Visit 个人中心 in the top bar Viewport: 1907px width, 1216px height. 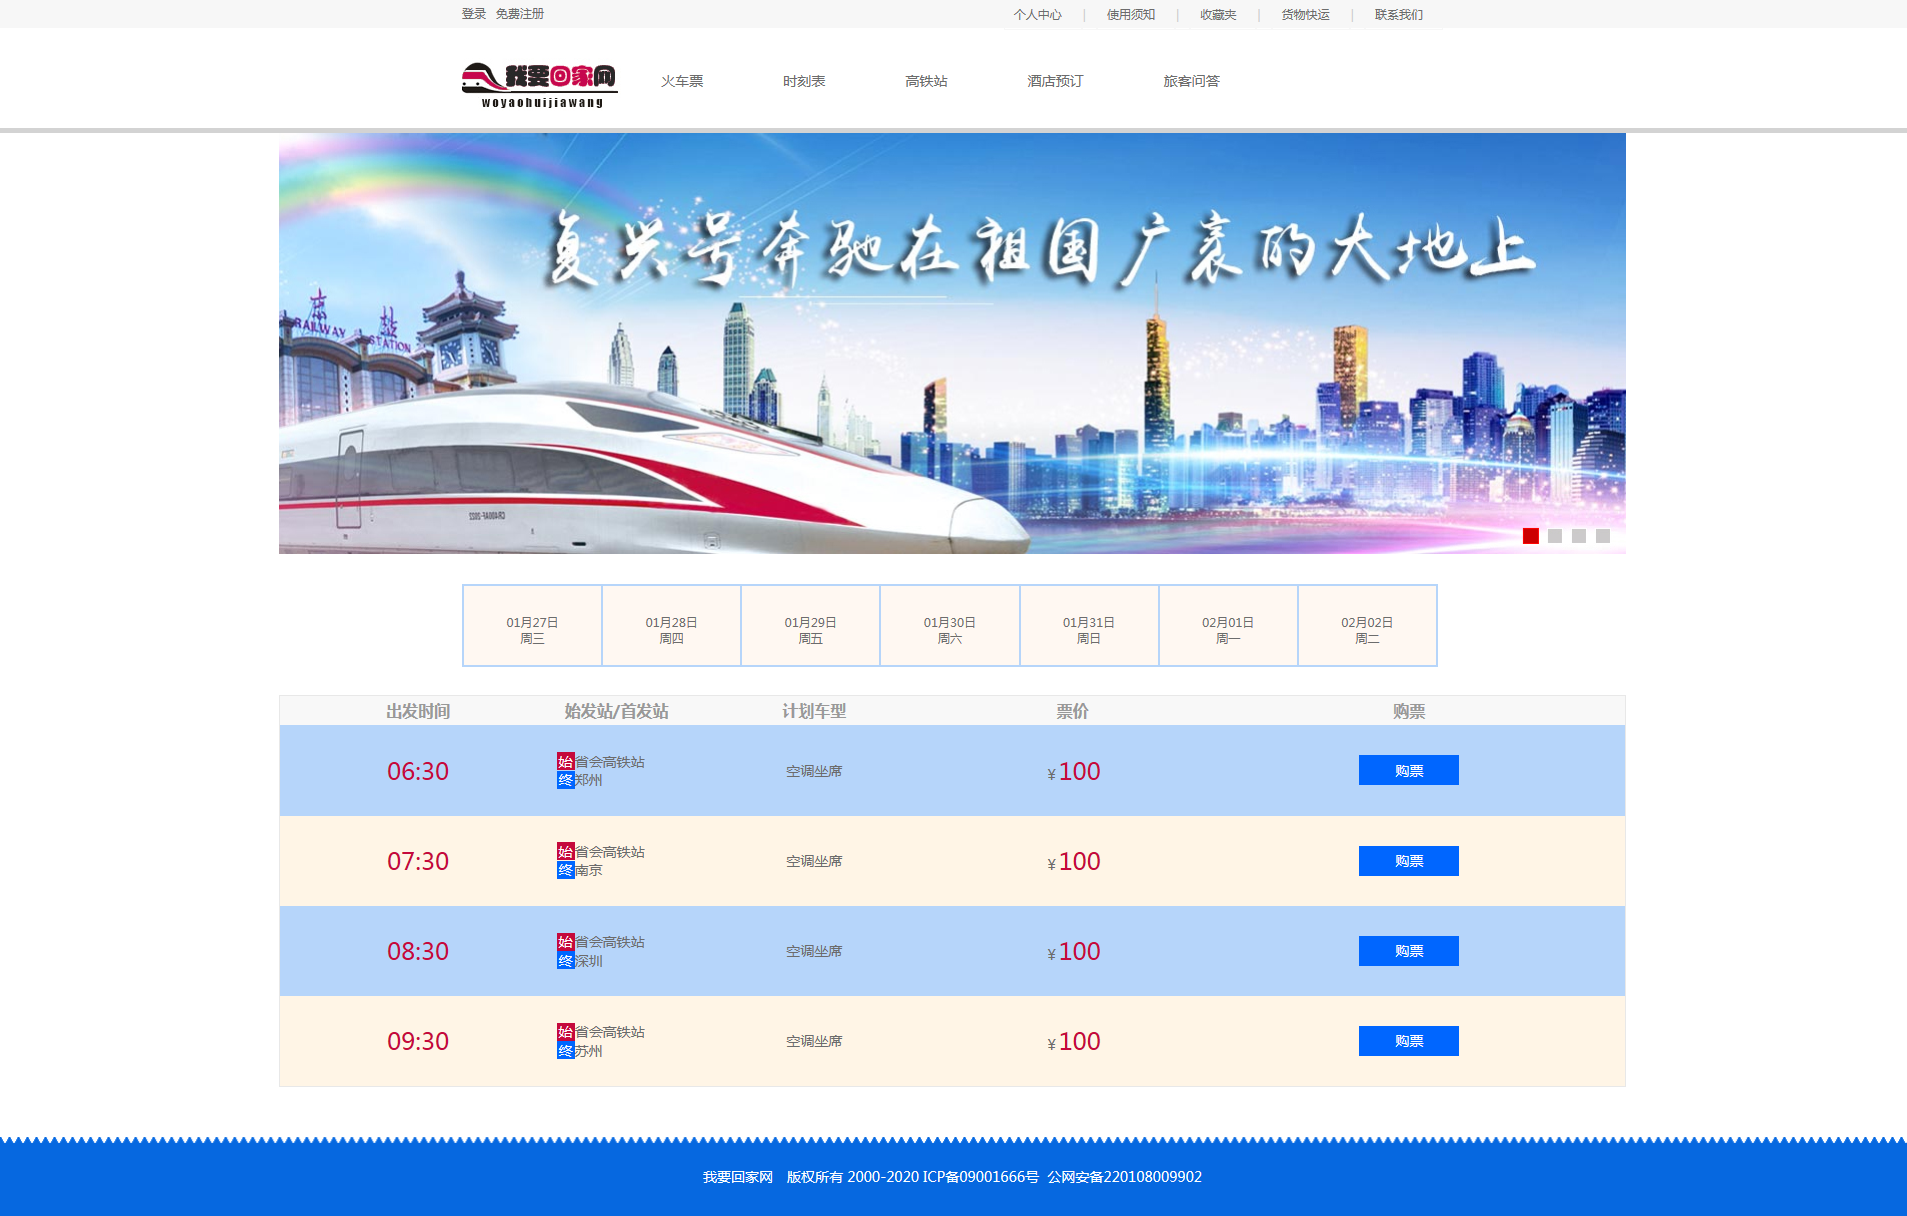(x=1037, y=15)
